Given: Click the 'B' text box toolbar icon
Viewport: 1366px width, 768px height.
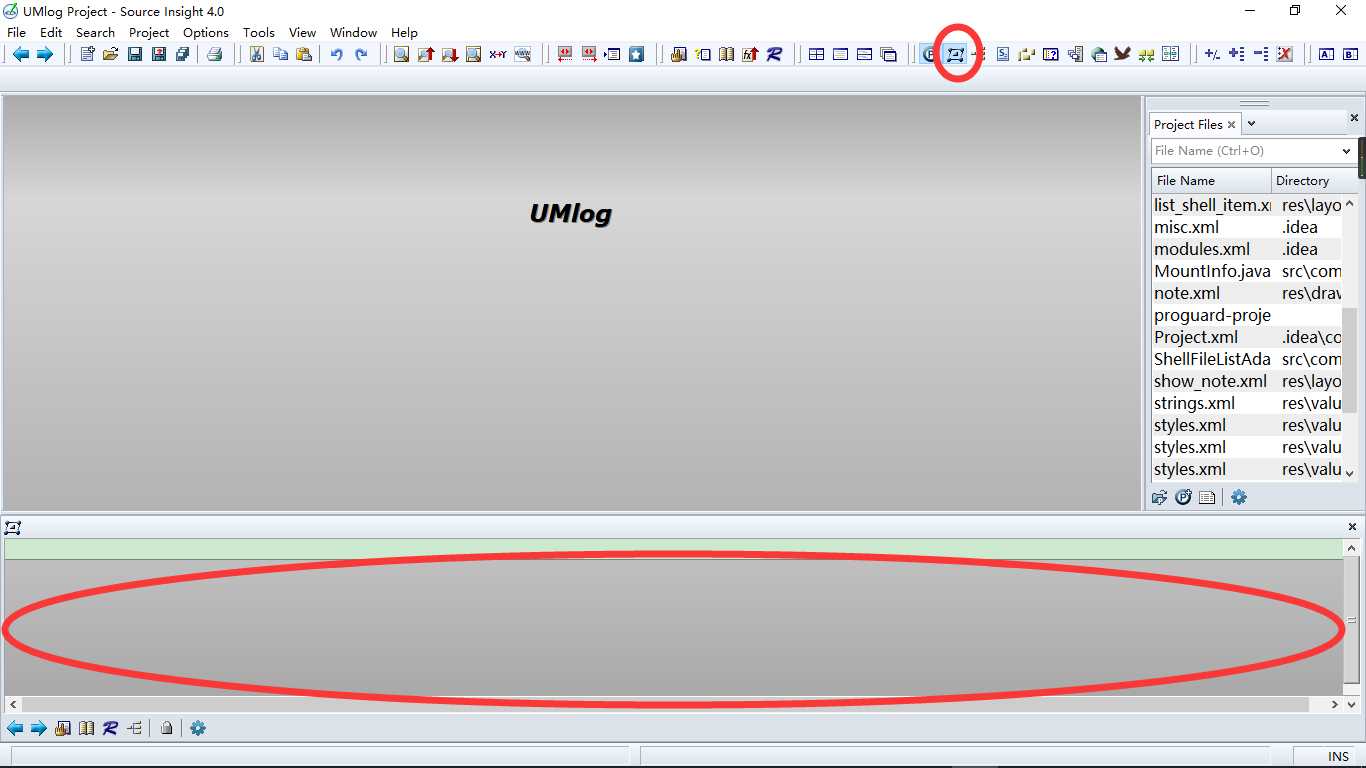Looking at the screenshot, I should [x=1350, y=54].
